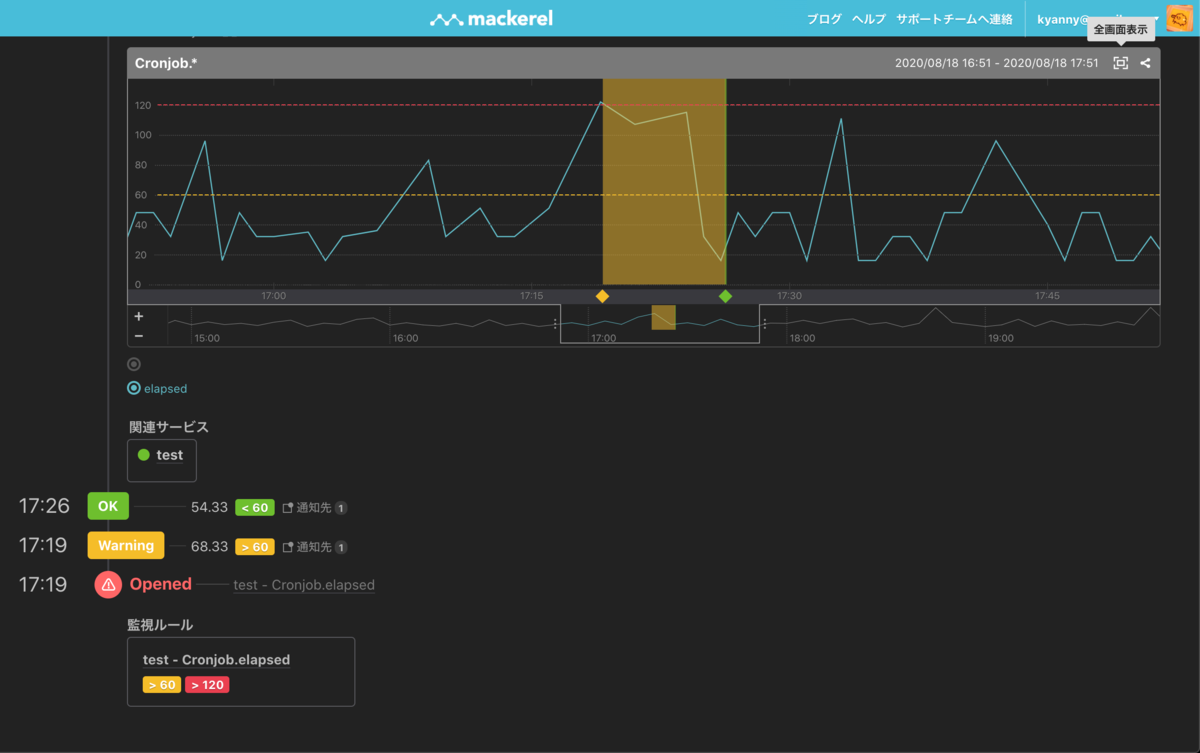Open the ヘルプ menu item

coord(869,19)
